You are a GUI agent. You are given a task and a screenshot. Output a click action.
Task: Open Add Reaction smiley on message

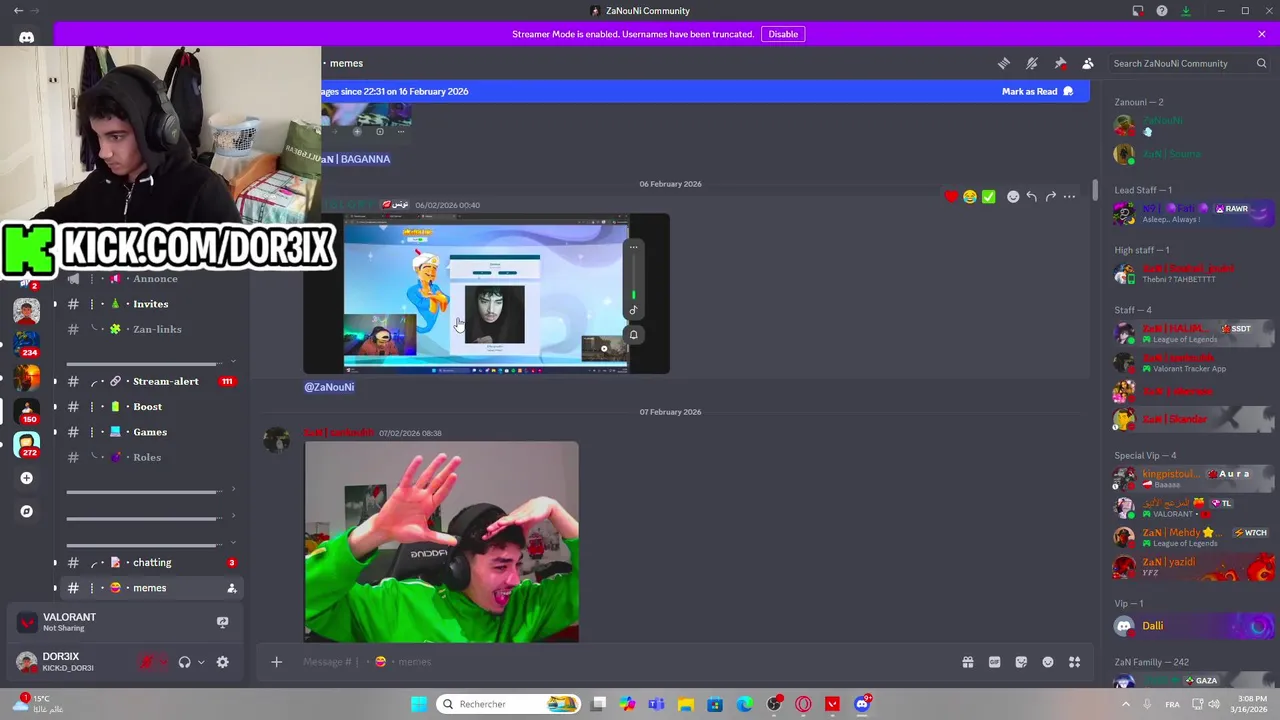point(1013,197)
